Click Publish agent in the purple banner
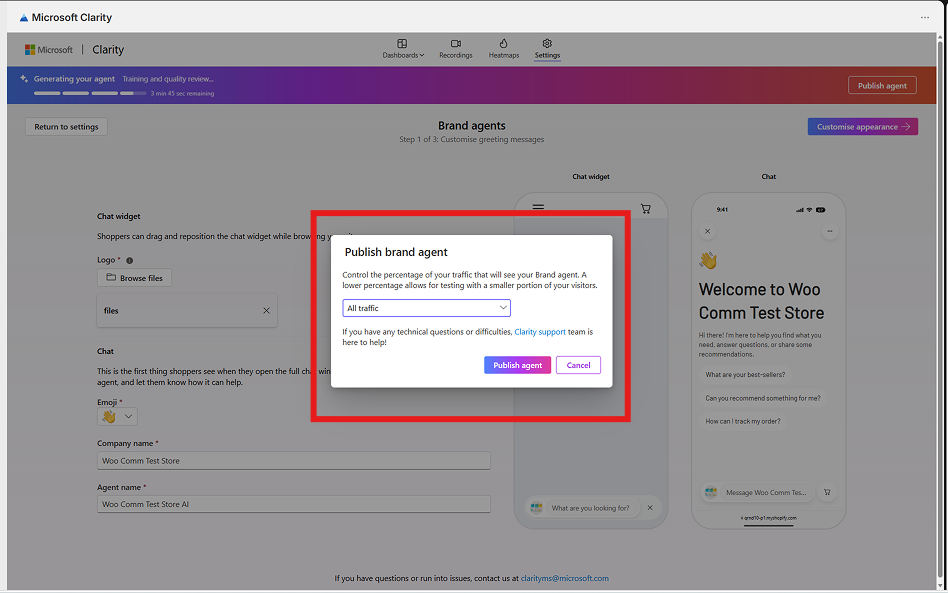Image resolution: width=948 pixels, height=593 pixels. point(882,85)
